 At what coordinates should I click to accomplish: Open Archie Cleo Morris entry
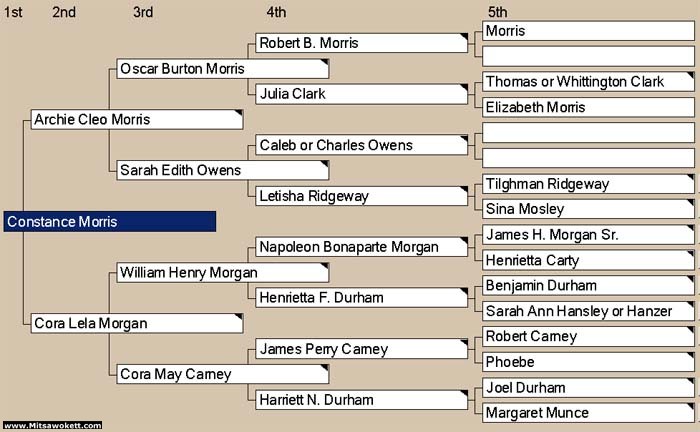coord(137,120)
